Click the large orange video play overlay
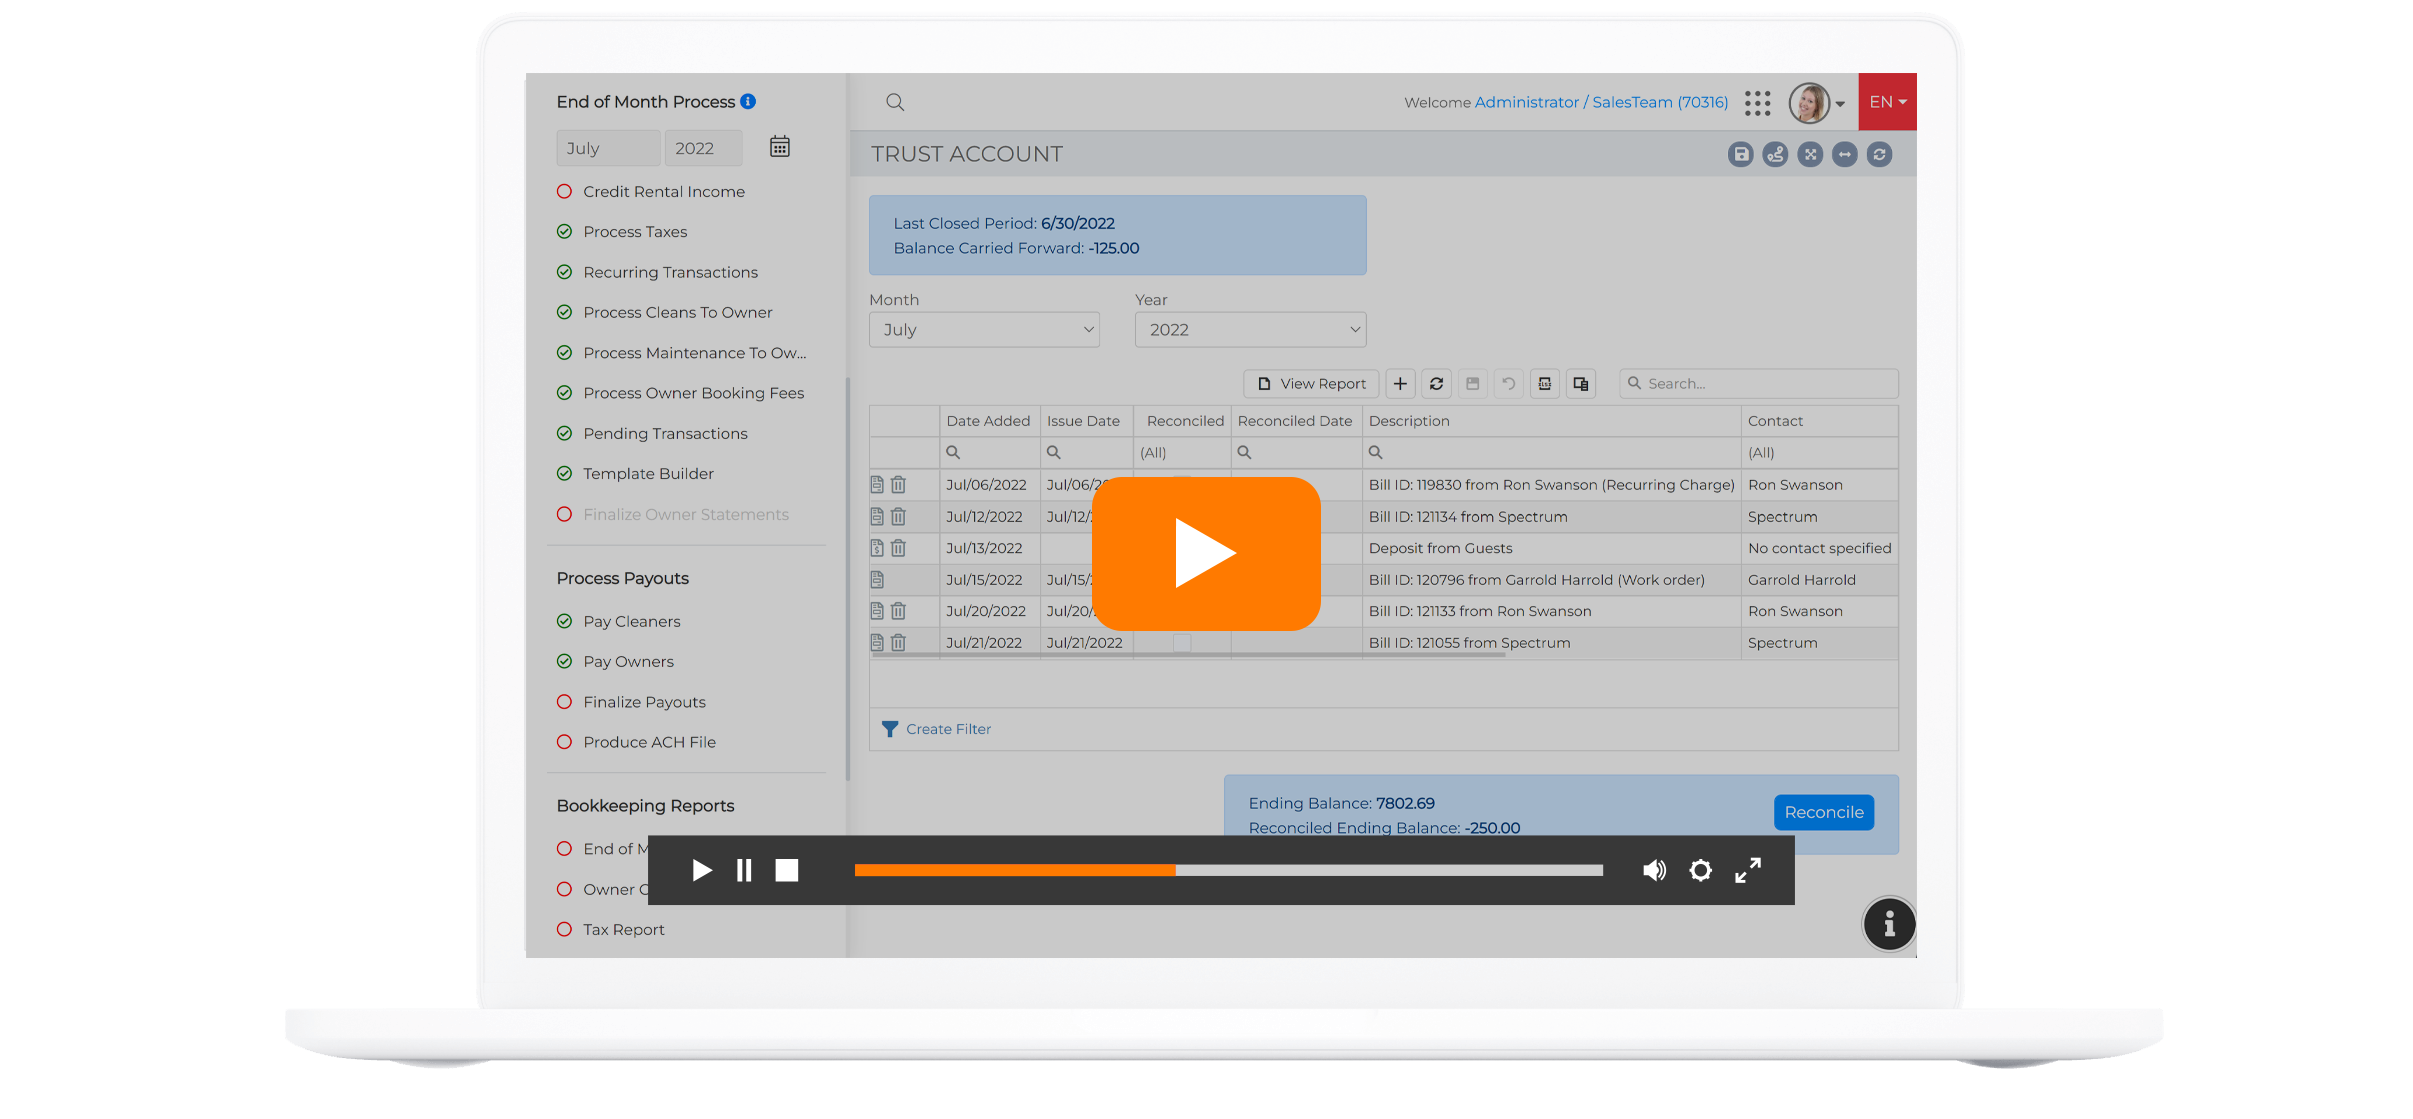 click(x=1206, y=553)
